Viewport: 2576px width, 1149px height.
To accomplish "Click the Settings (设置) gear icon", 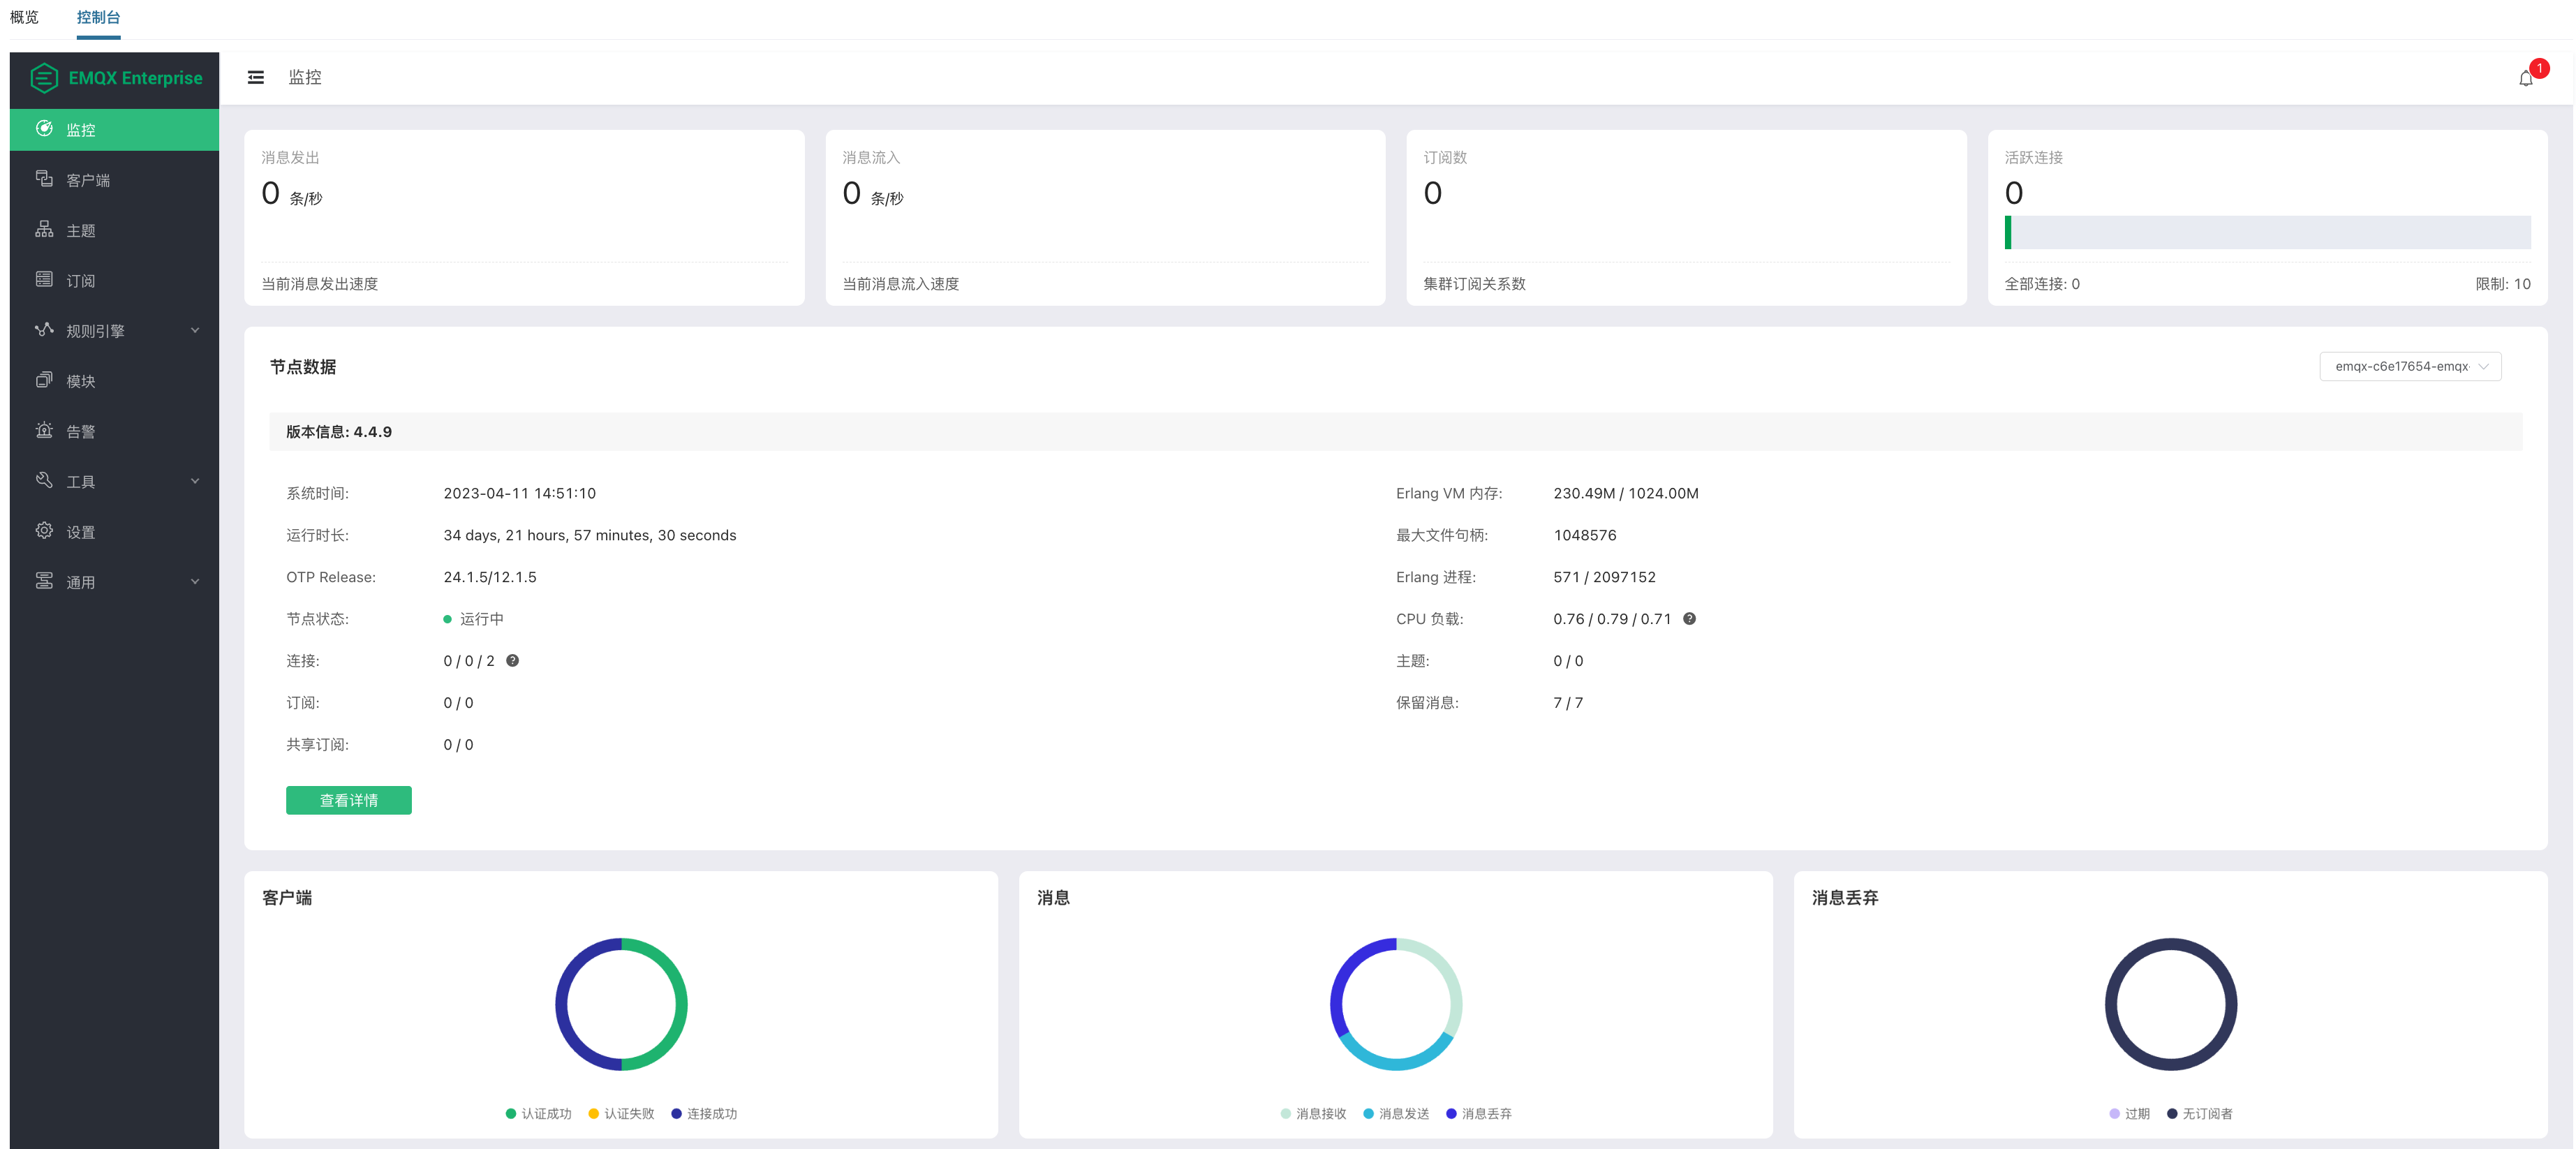I will coord(44,531).
